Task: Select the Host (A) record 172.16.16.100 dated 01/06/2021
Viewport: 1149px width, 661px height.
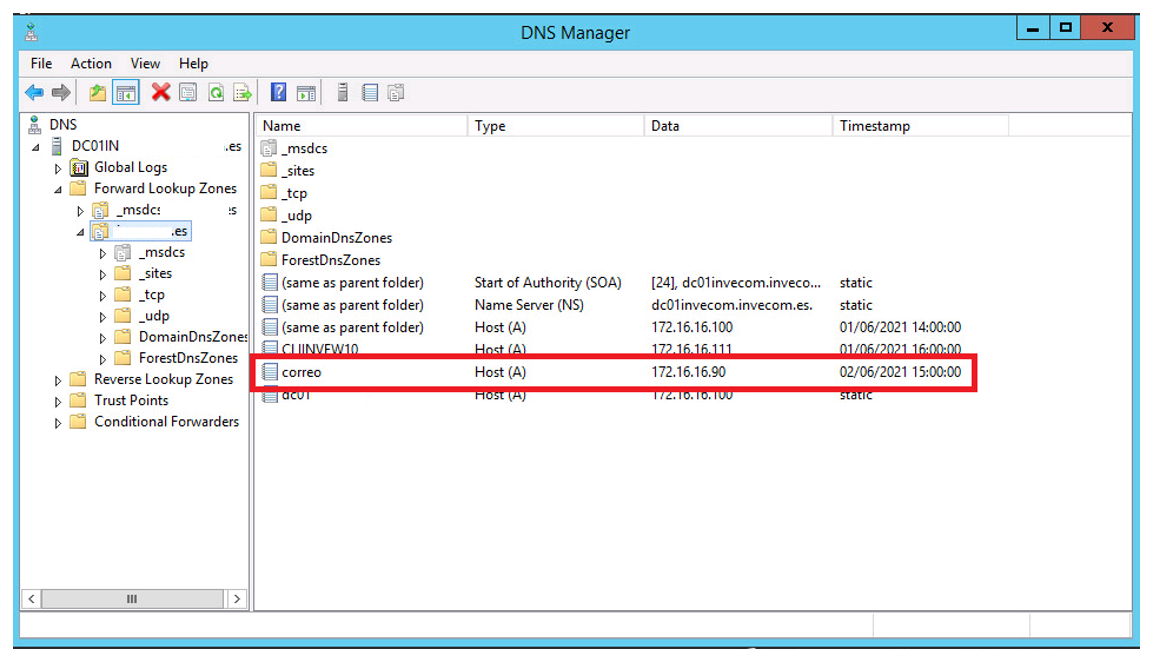Action: pos(613,328)
